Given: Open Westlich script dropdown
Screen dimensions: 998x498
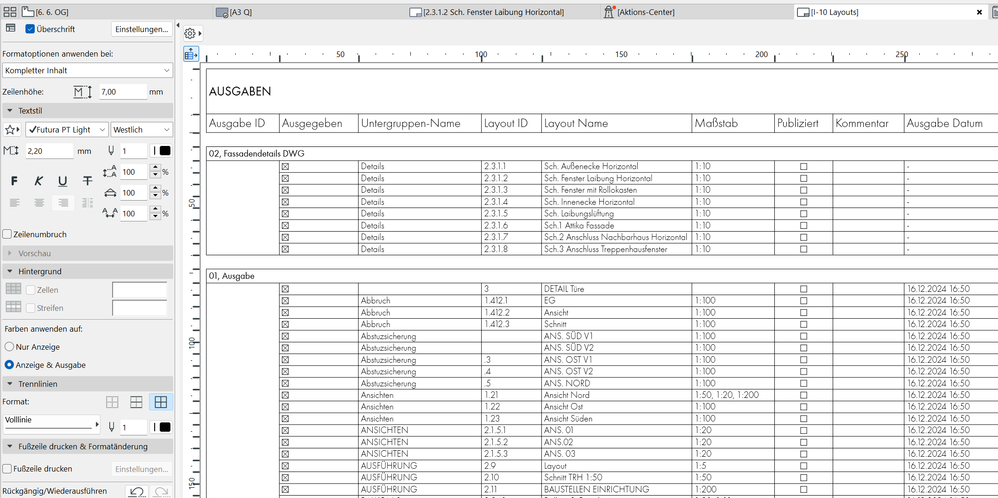Looking at the screenshot, I should click(141, 130).
